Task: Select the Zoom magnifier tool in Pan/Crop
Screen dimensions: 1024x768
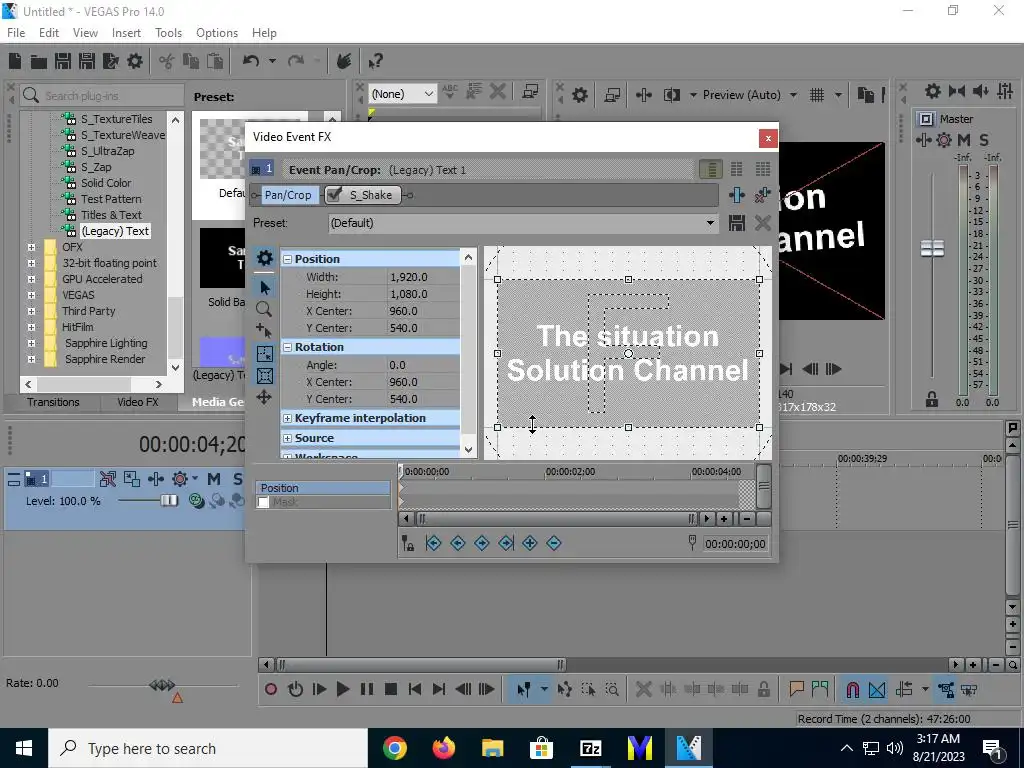Action: click(264, 309)
